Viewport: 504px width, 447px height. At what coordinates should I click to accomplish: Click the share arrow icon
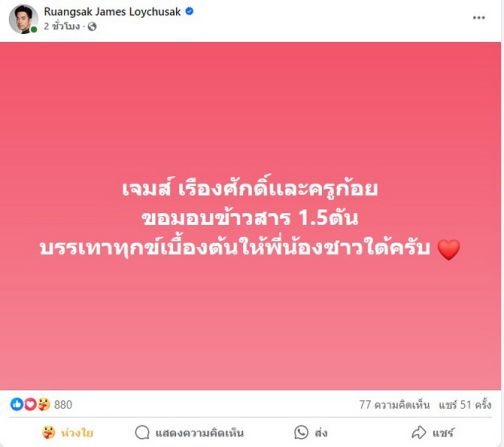tap(419, 432)
